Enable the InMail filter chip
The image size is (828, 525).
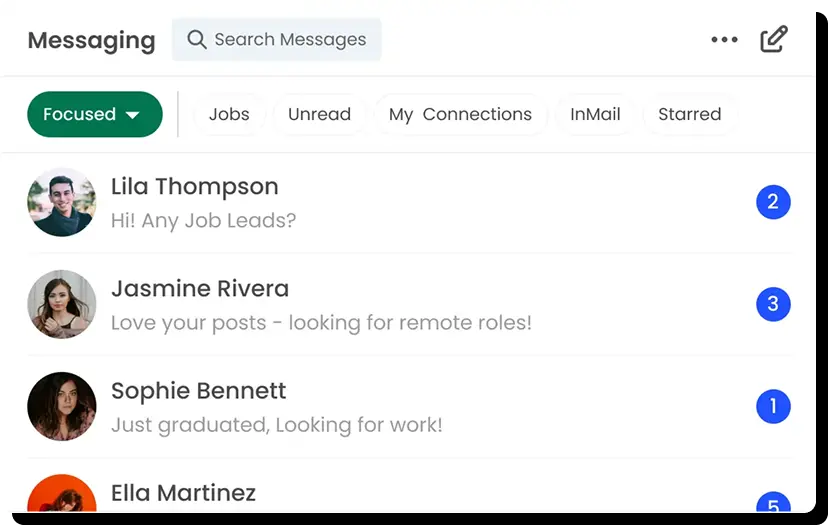(595, 114)
